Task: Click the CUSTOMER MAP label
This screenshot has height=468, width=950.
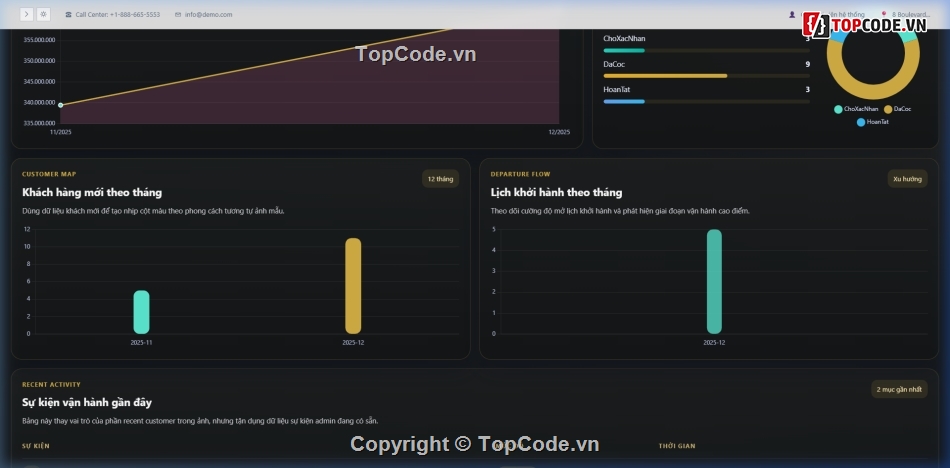Action: click(49, 174)
